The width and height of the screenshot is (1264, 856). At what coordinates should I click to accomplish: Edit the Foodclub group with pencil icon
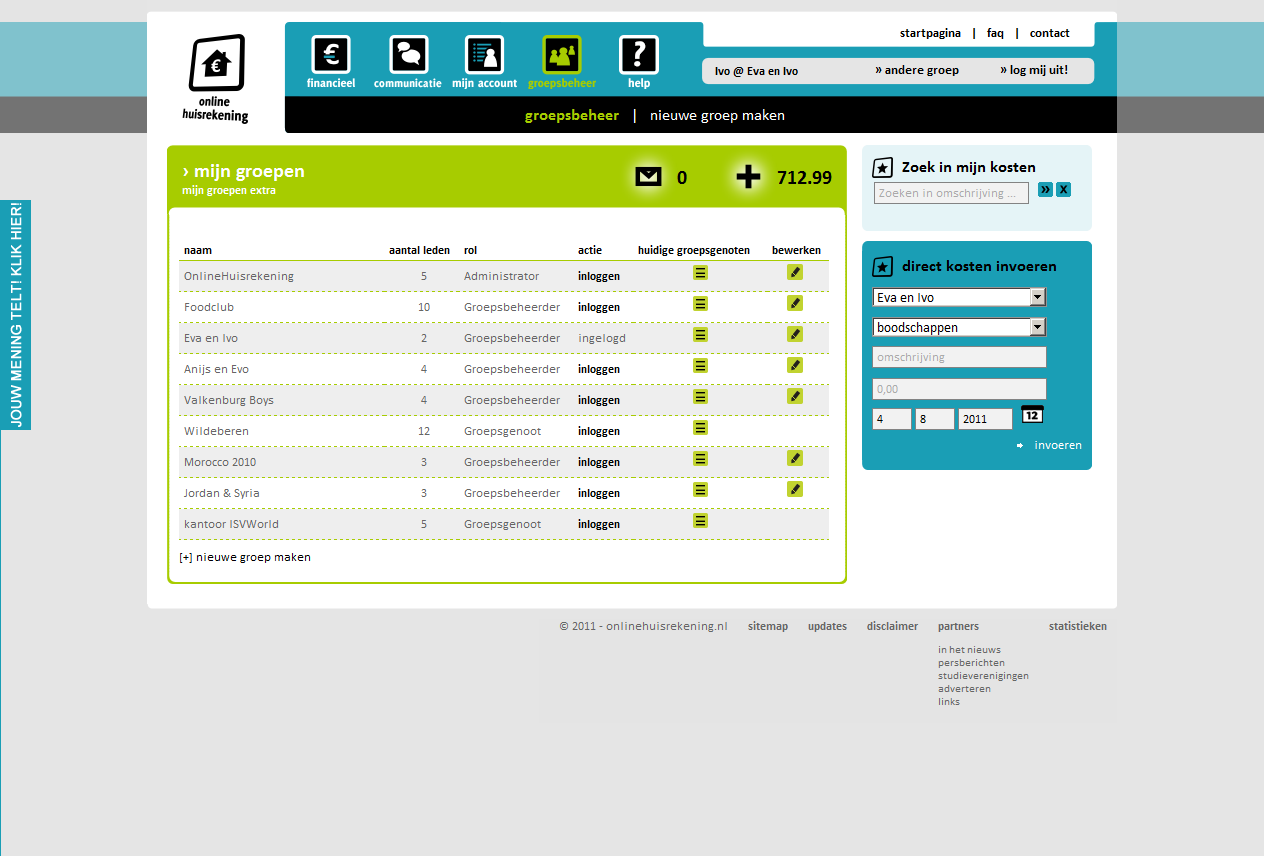795,303
